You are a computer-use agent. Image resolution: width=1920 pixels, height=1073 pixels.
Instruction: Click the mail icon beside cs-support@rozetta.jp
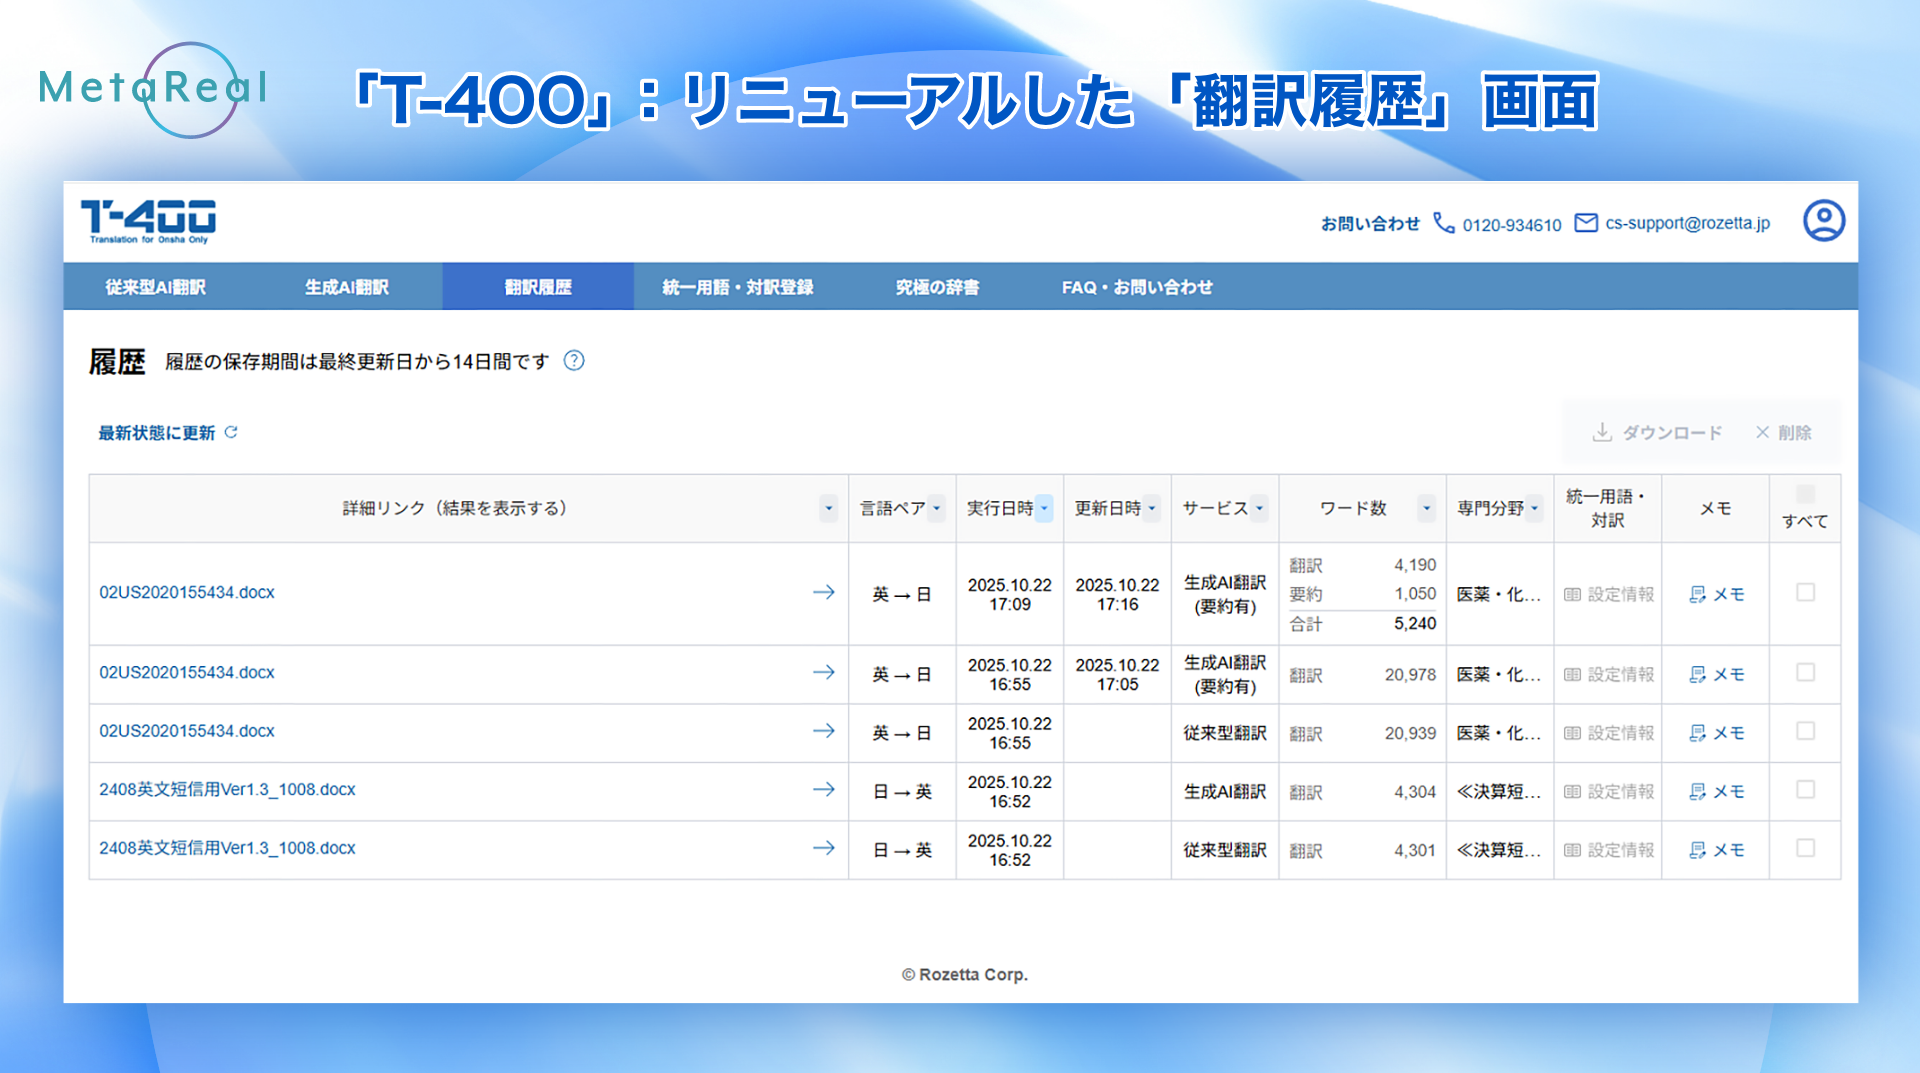1586,223
